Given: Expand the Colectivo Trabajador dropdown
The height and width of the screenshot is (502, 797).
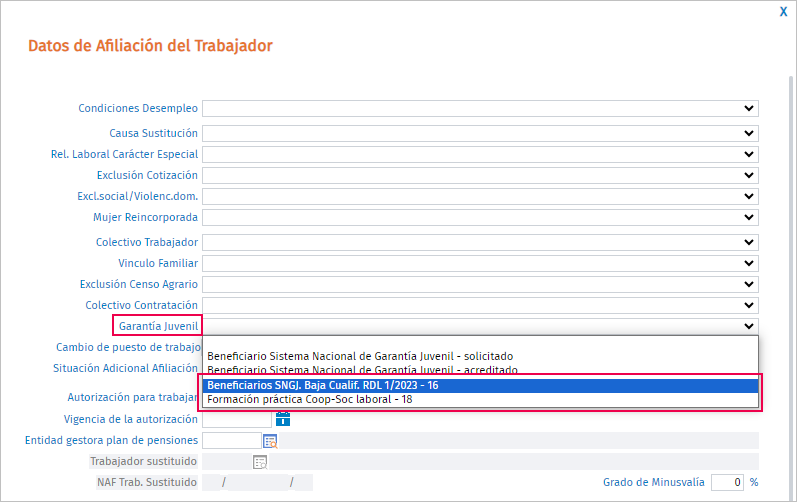Looking at the screenshot, I should pyautogui.click(x=480, y=242).
